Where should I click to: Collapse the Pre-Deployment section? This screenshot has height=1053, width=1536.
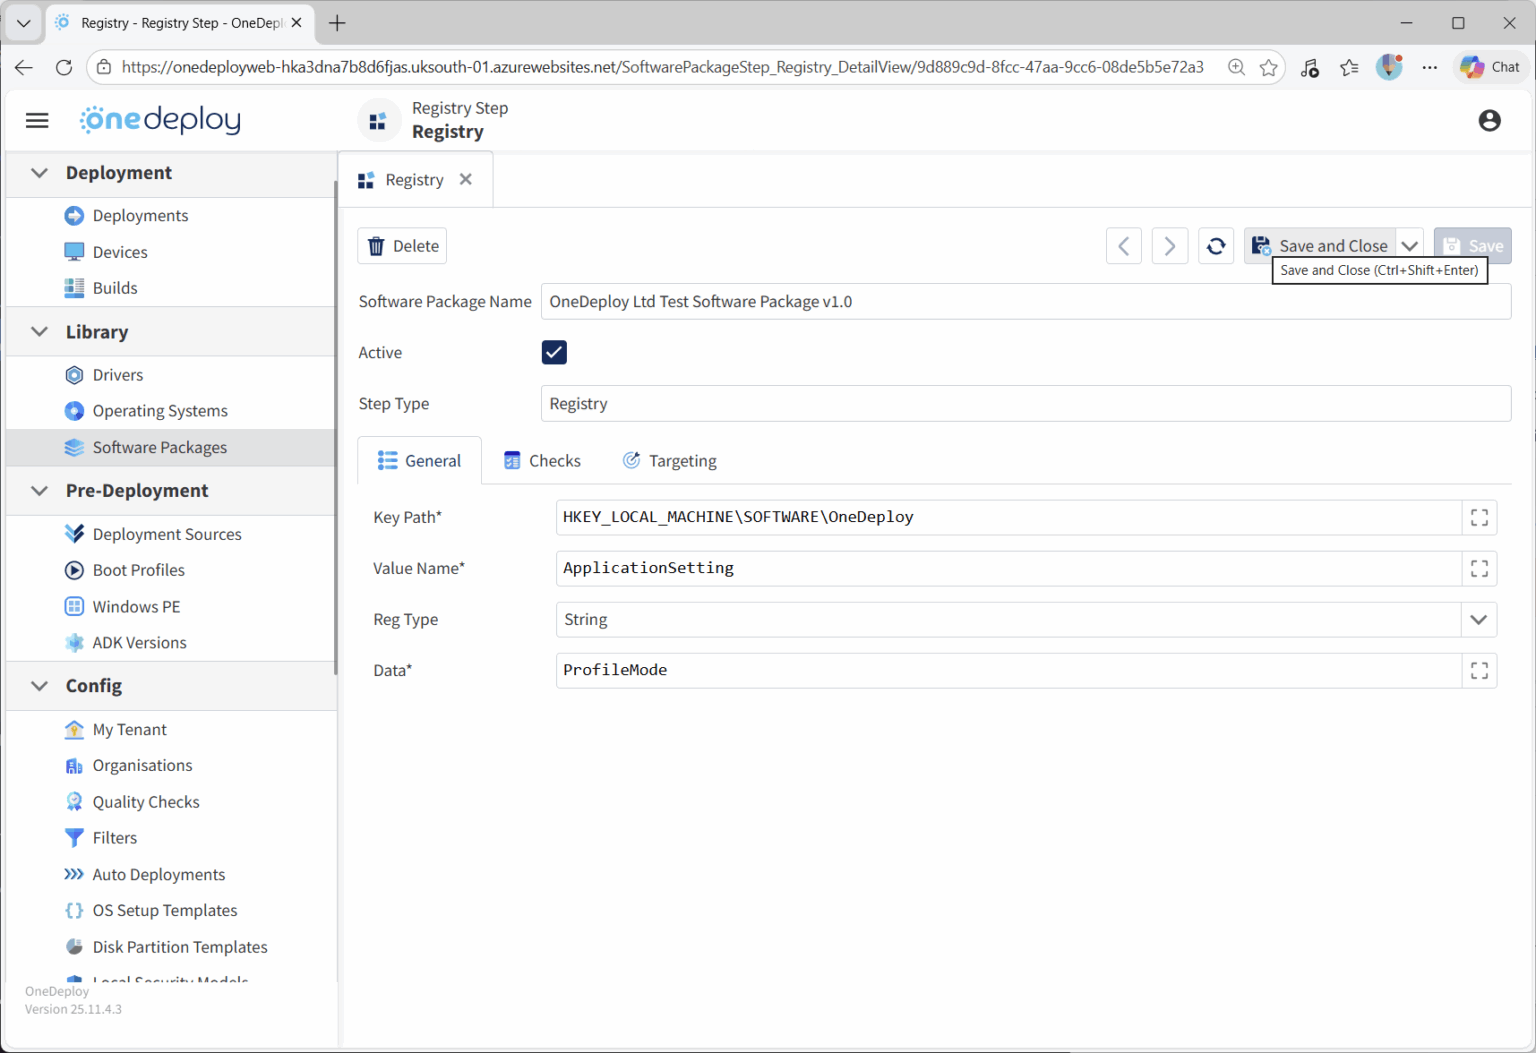[x=39, y=491]
